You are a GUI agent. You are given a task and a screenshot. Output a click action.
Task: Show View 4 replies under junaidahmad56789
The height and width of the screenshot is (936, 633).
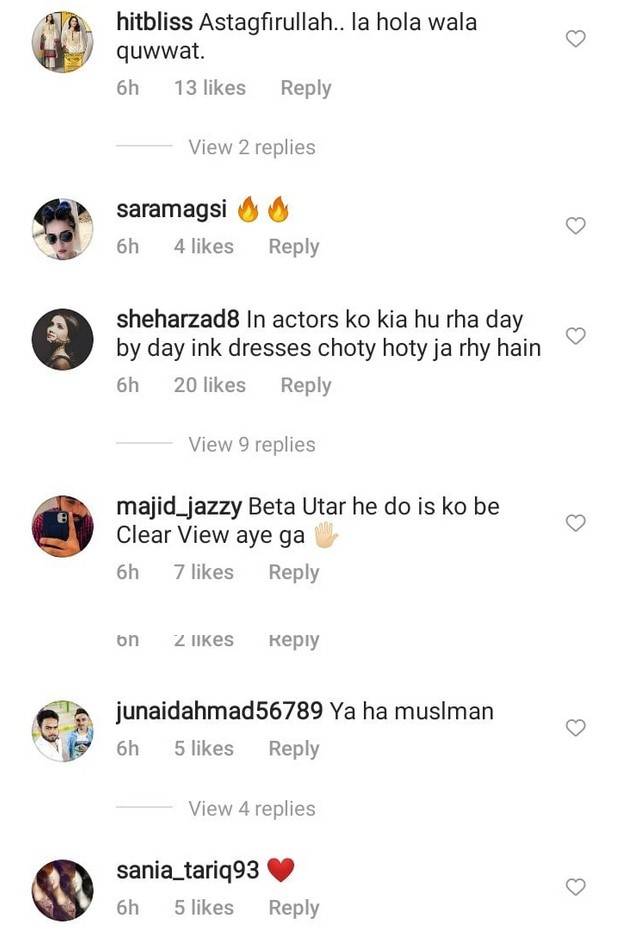(x=251, y=809)
